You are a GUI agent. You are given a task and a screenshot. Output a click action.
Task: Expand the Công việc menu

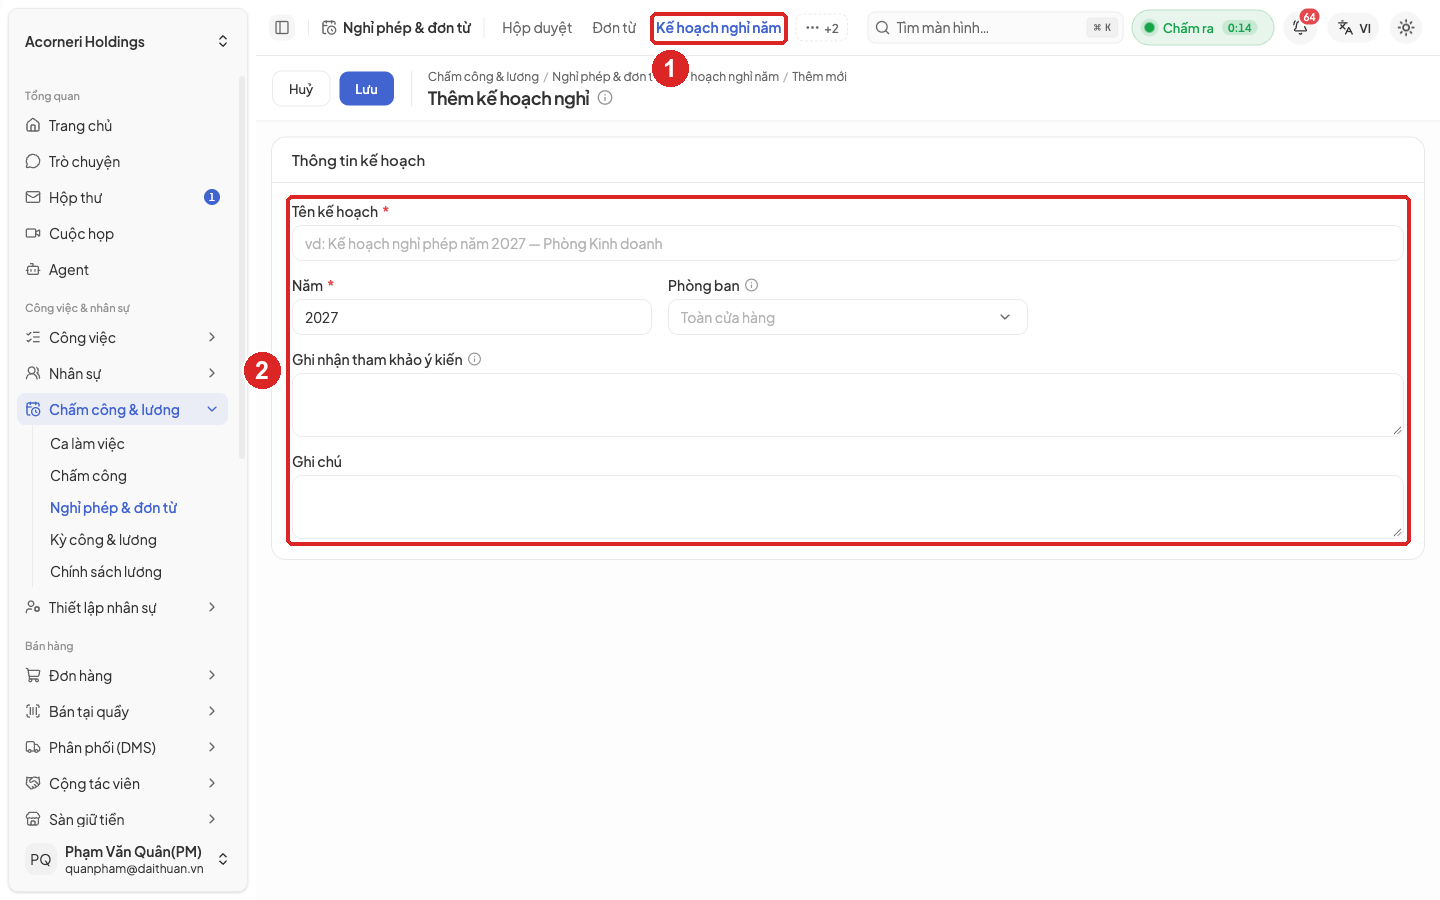[x=122, y=338]
